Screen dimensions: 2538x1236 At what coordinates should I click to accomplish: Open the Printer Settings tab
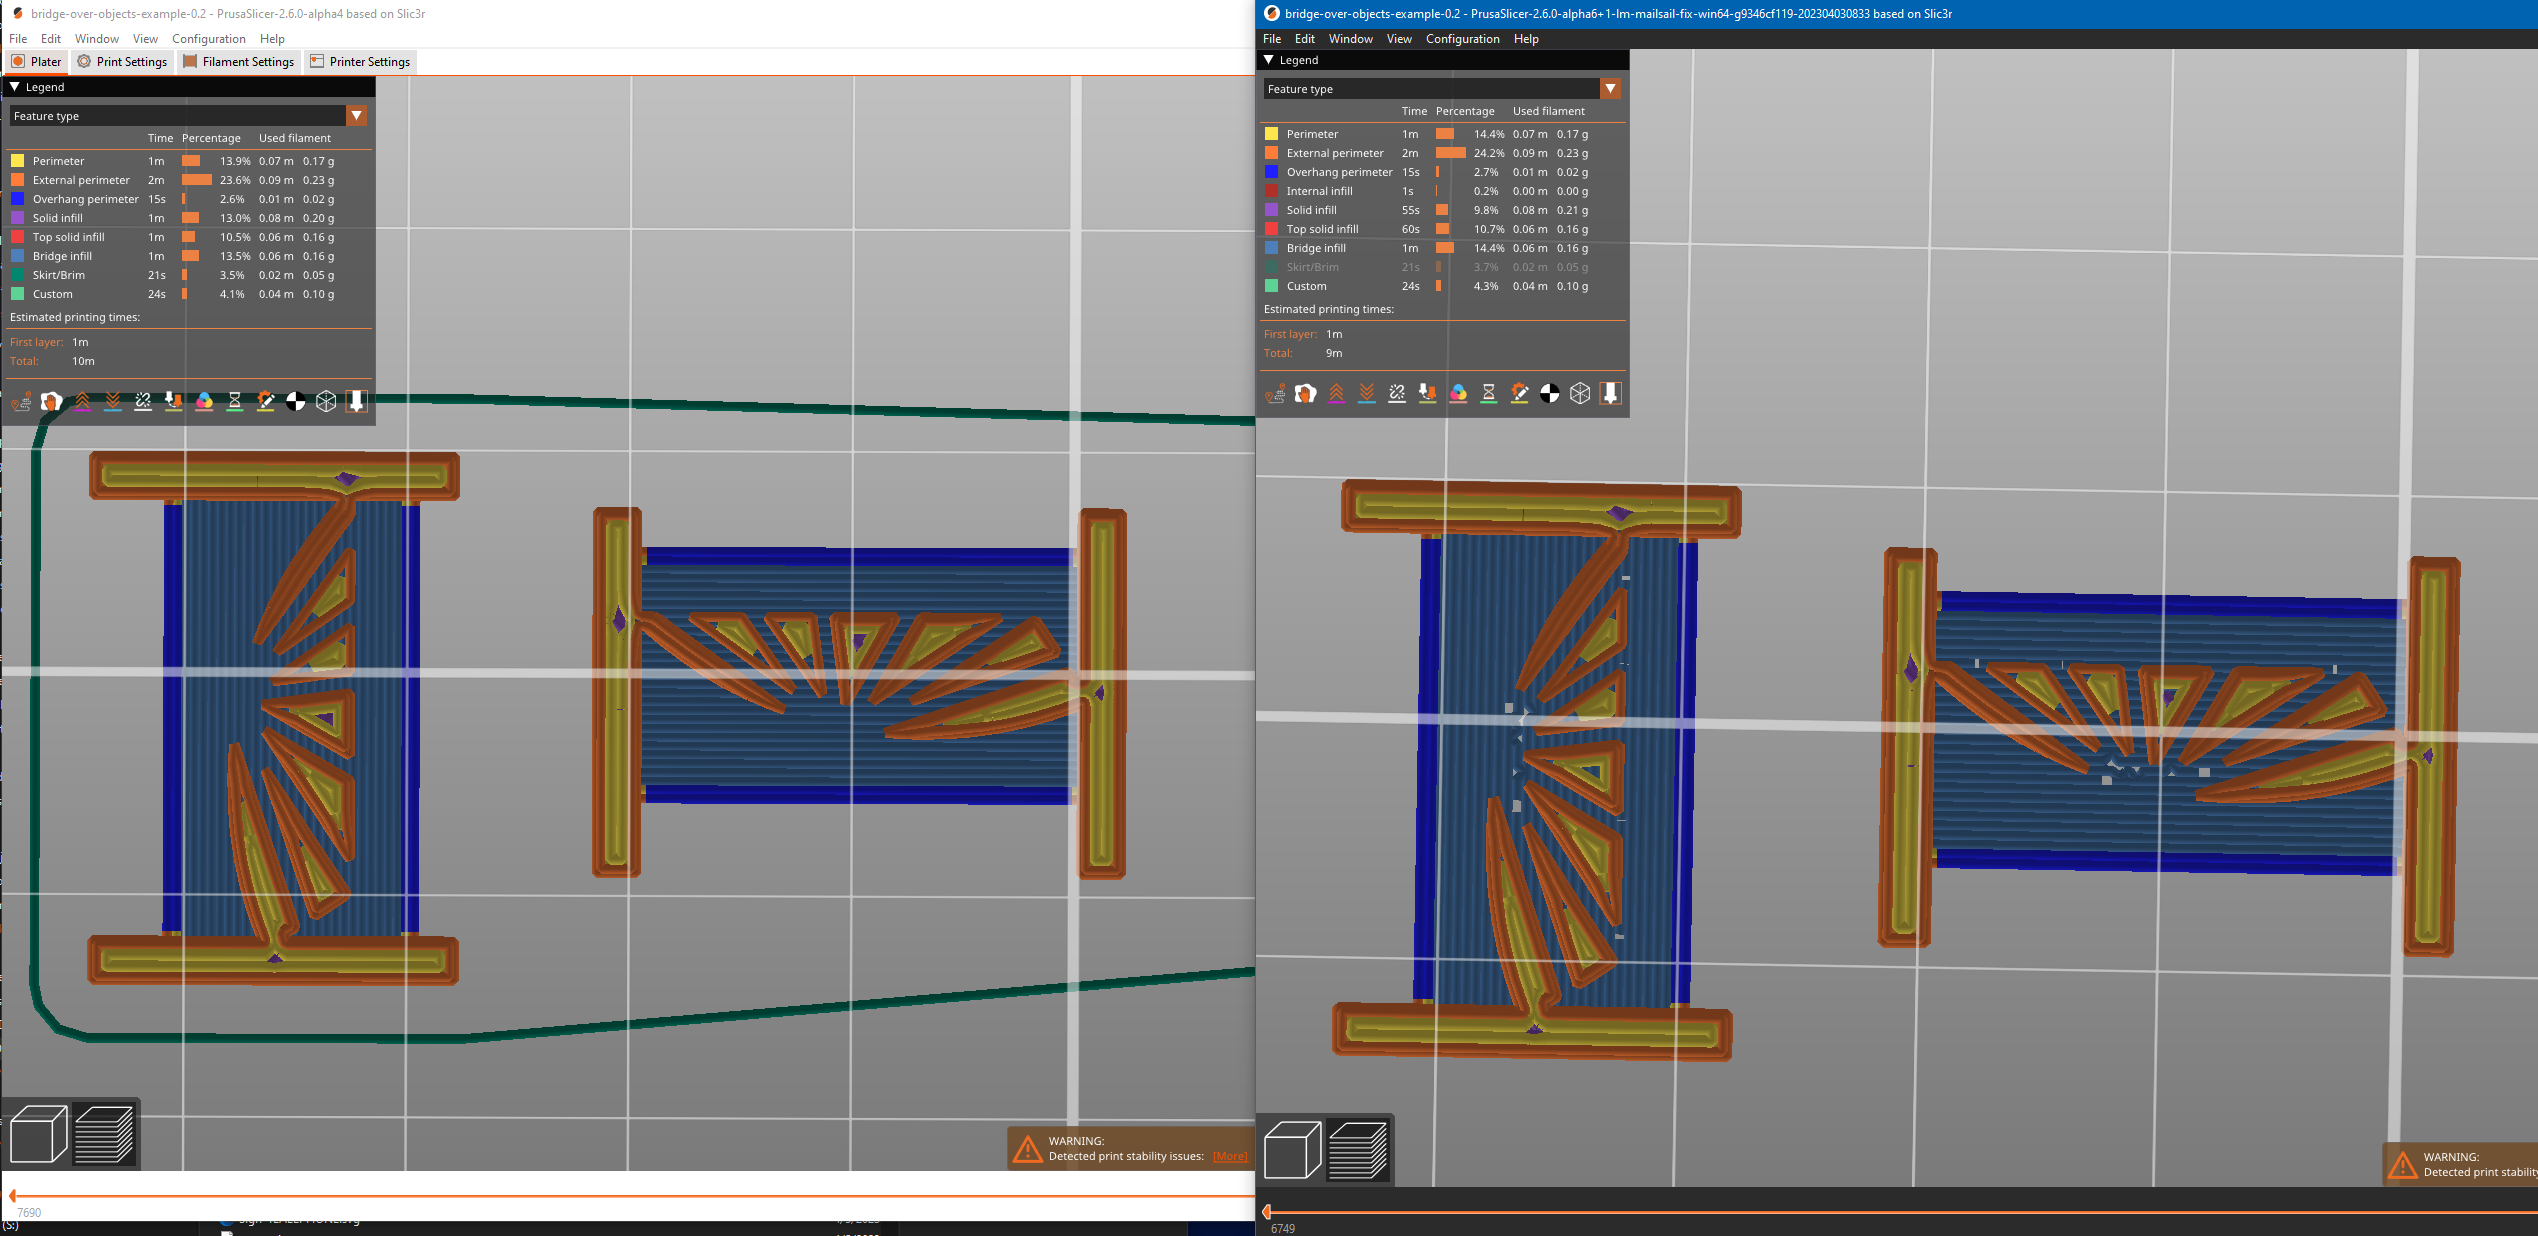[x=360, y=62]
